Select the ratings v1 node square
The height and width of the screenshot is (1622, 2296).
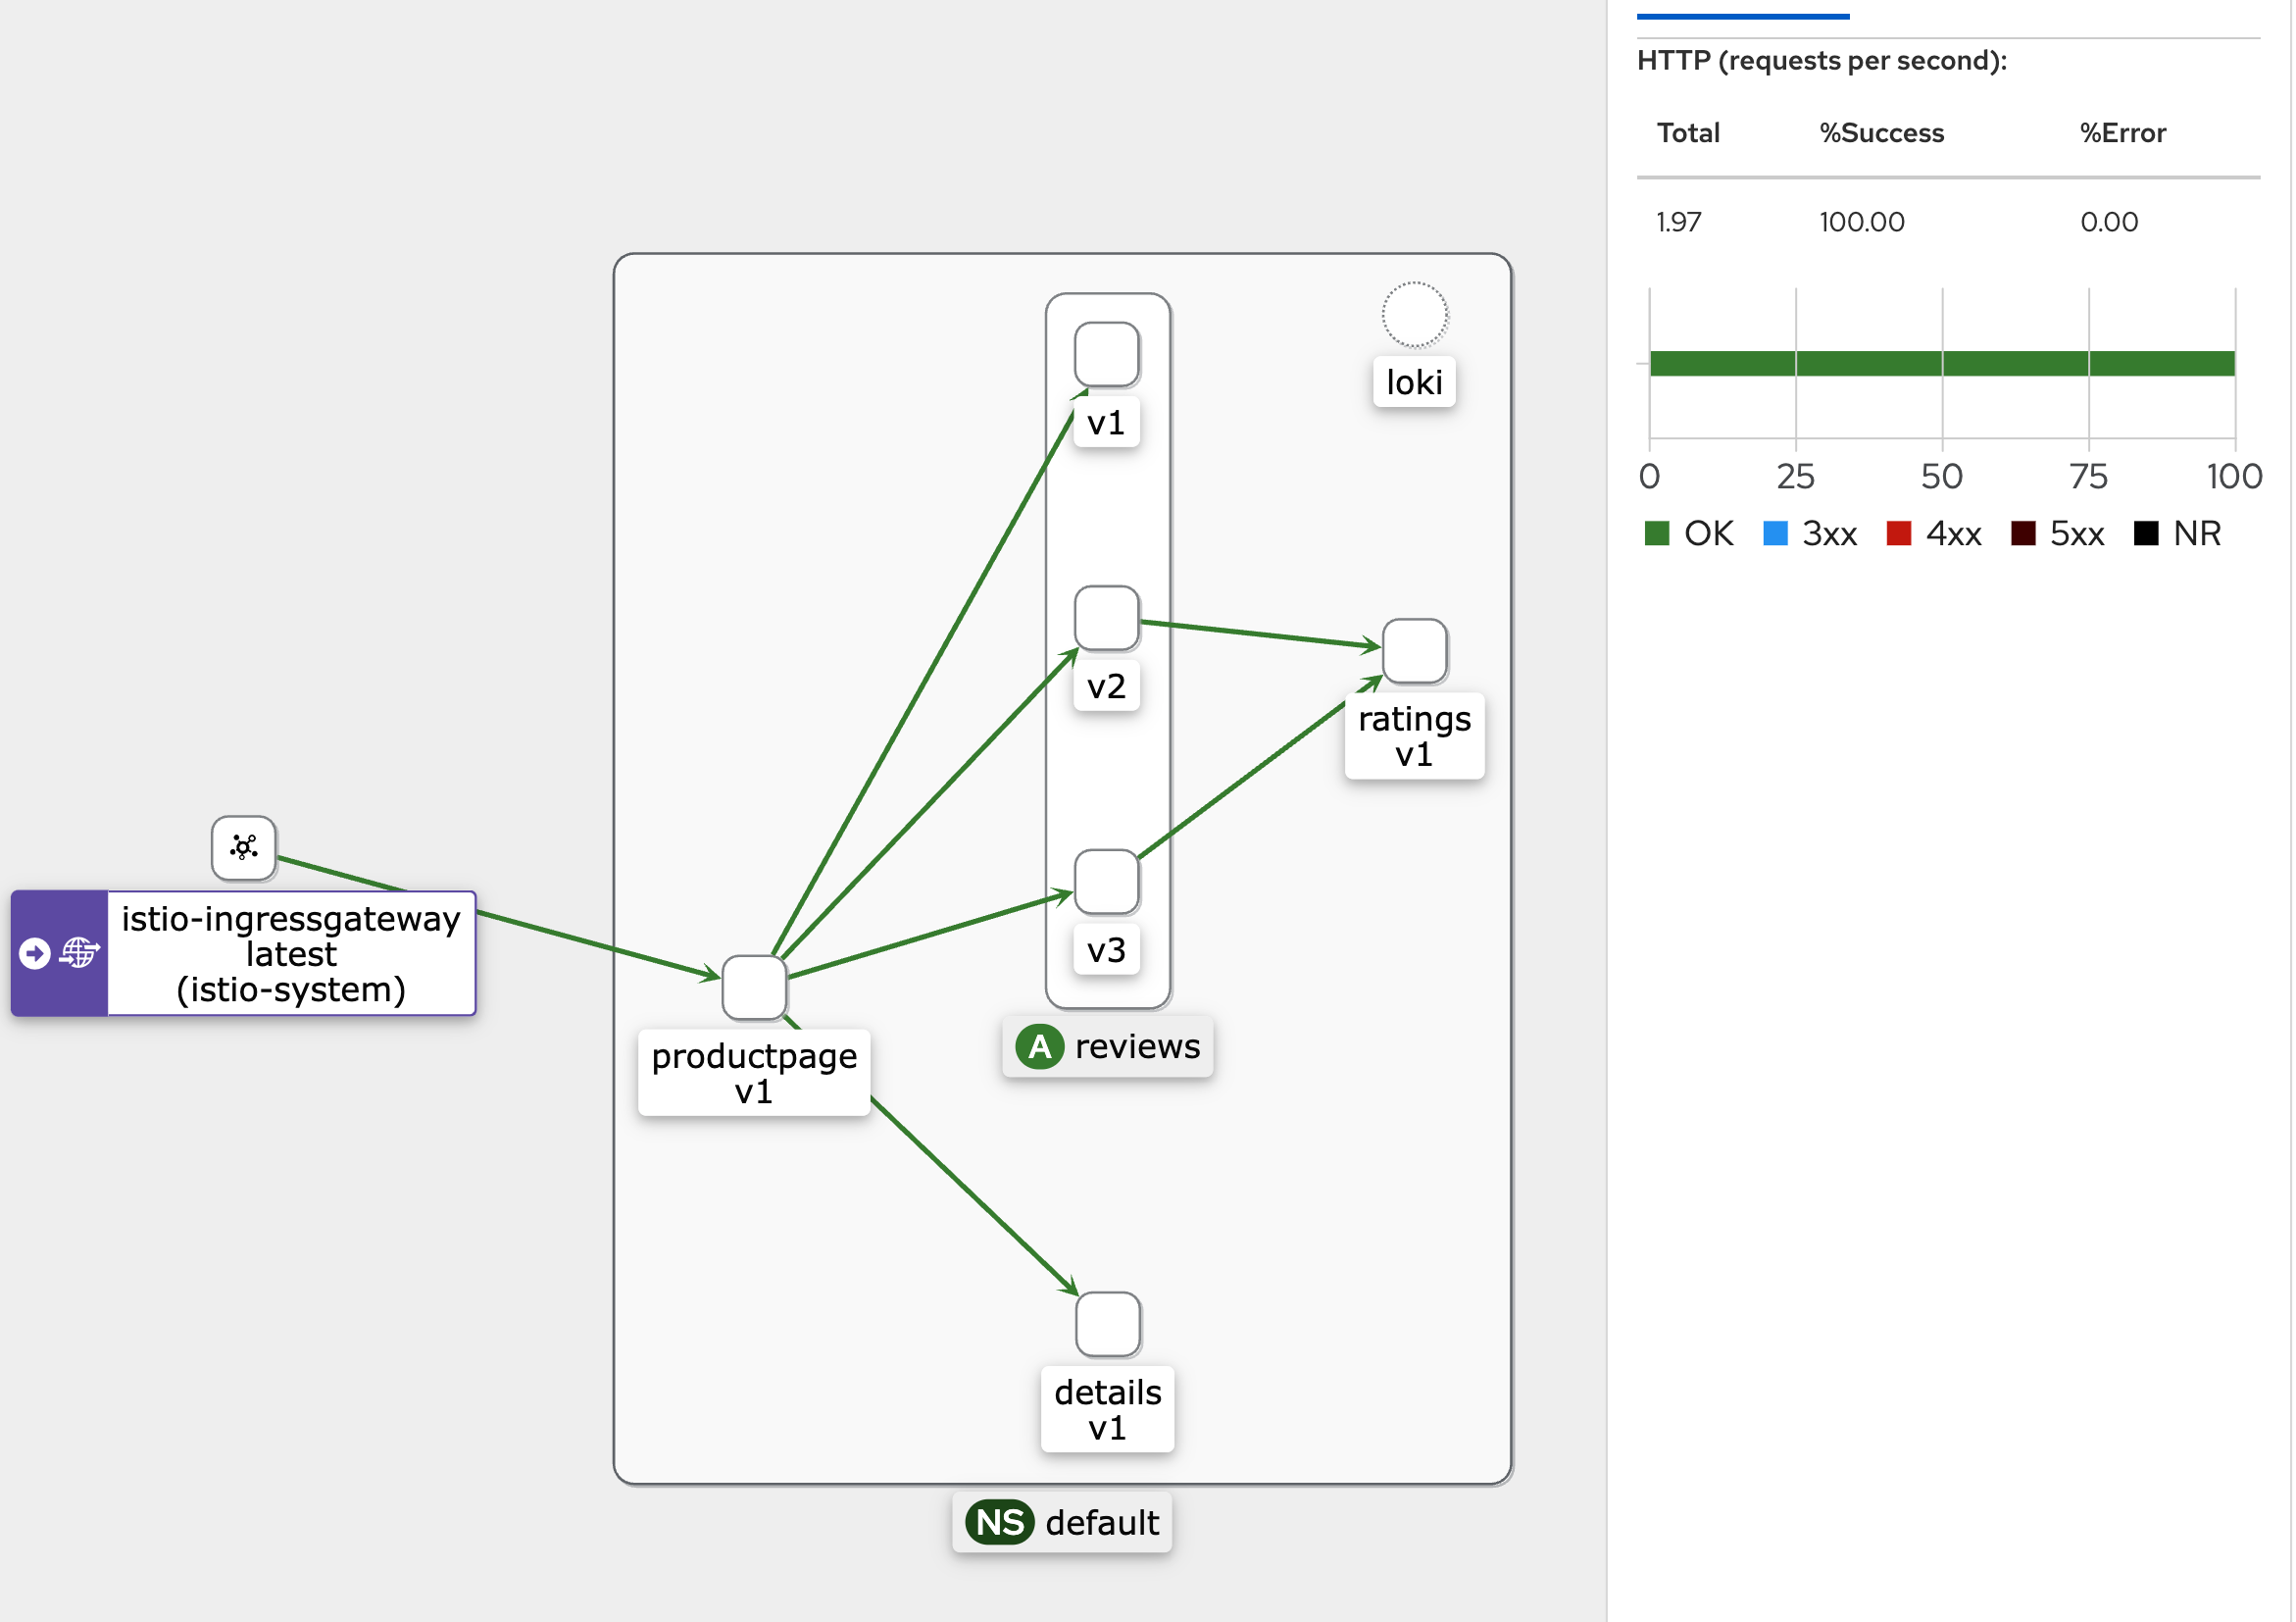click(x=1415, y=651)
